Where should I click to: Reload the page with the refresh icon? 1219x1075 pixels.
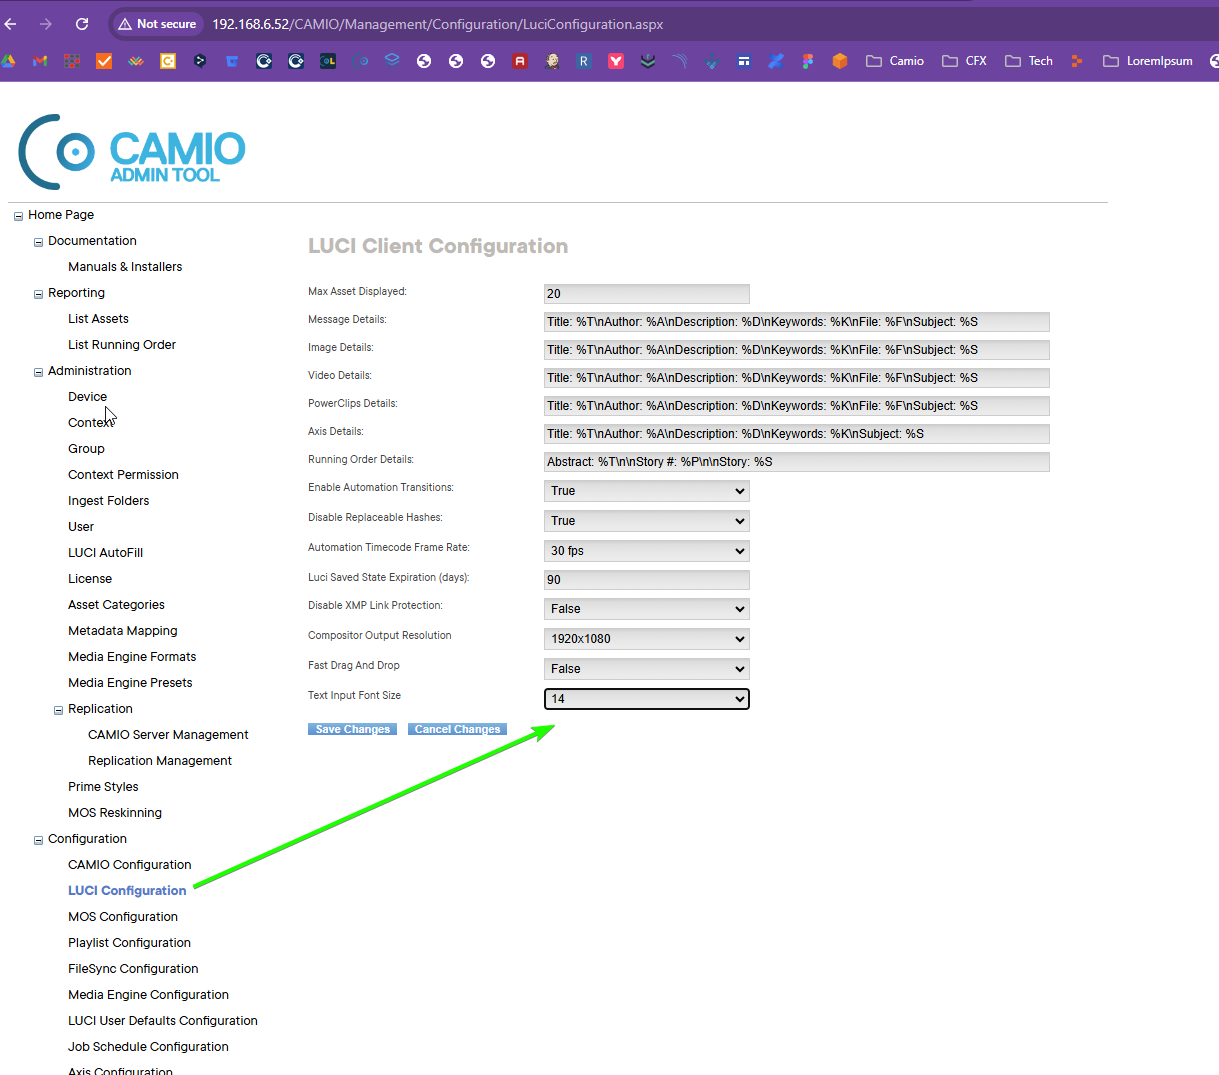click(82, 24)
